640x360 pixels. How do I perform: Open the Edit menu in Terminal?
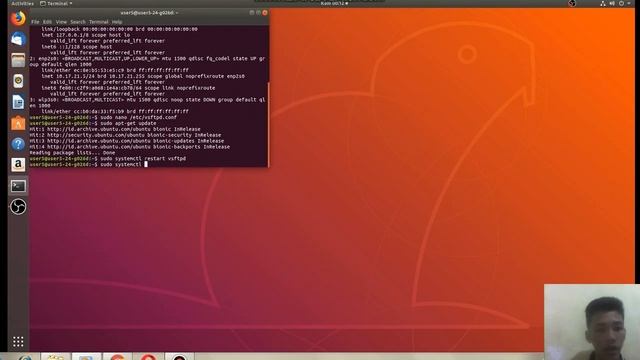[x=48, y=22]
